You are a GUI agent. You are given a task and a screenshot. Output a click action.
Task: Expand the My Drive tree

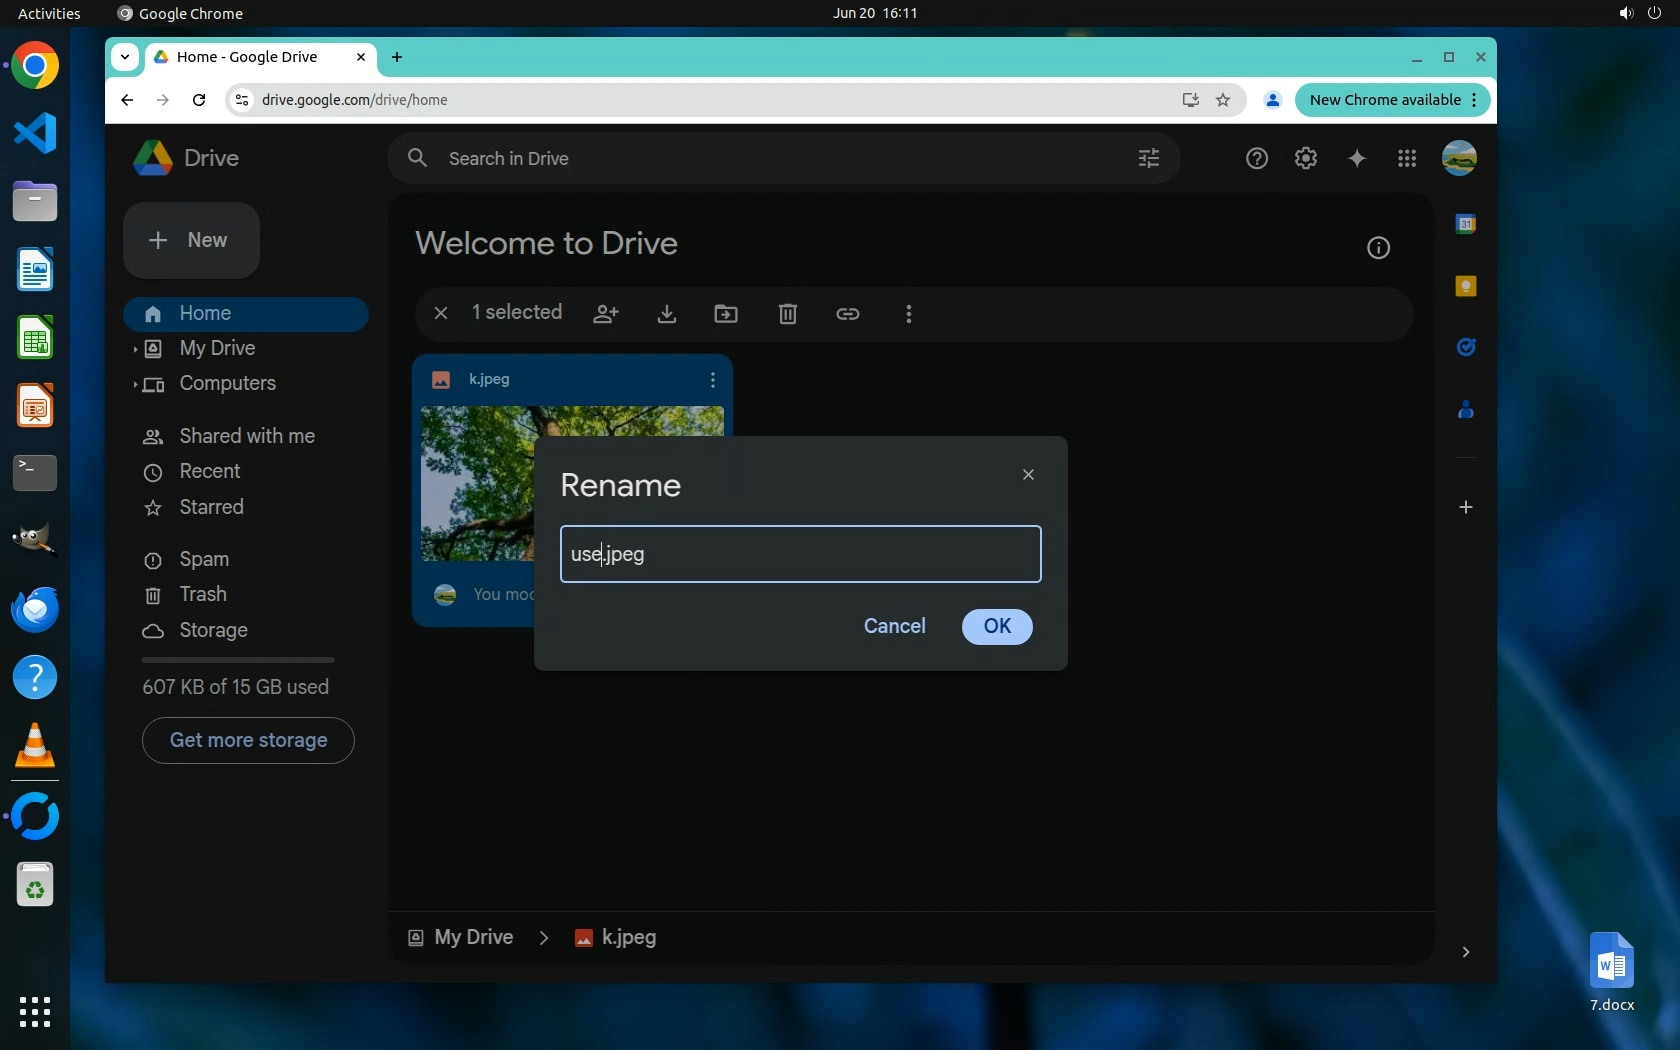pyautogui.click(x=135, y=349)
